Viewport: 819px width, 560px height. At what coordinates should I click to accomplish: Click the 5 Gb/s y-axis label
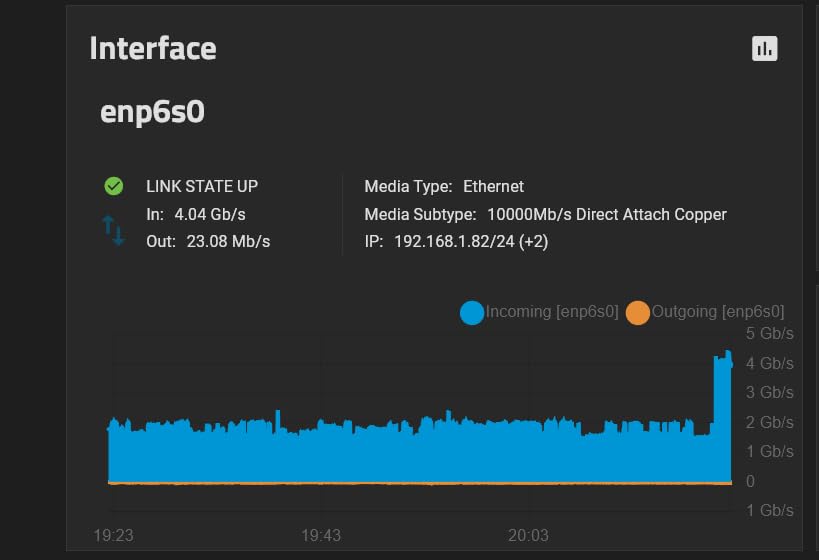click(770, 333)
